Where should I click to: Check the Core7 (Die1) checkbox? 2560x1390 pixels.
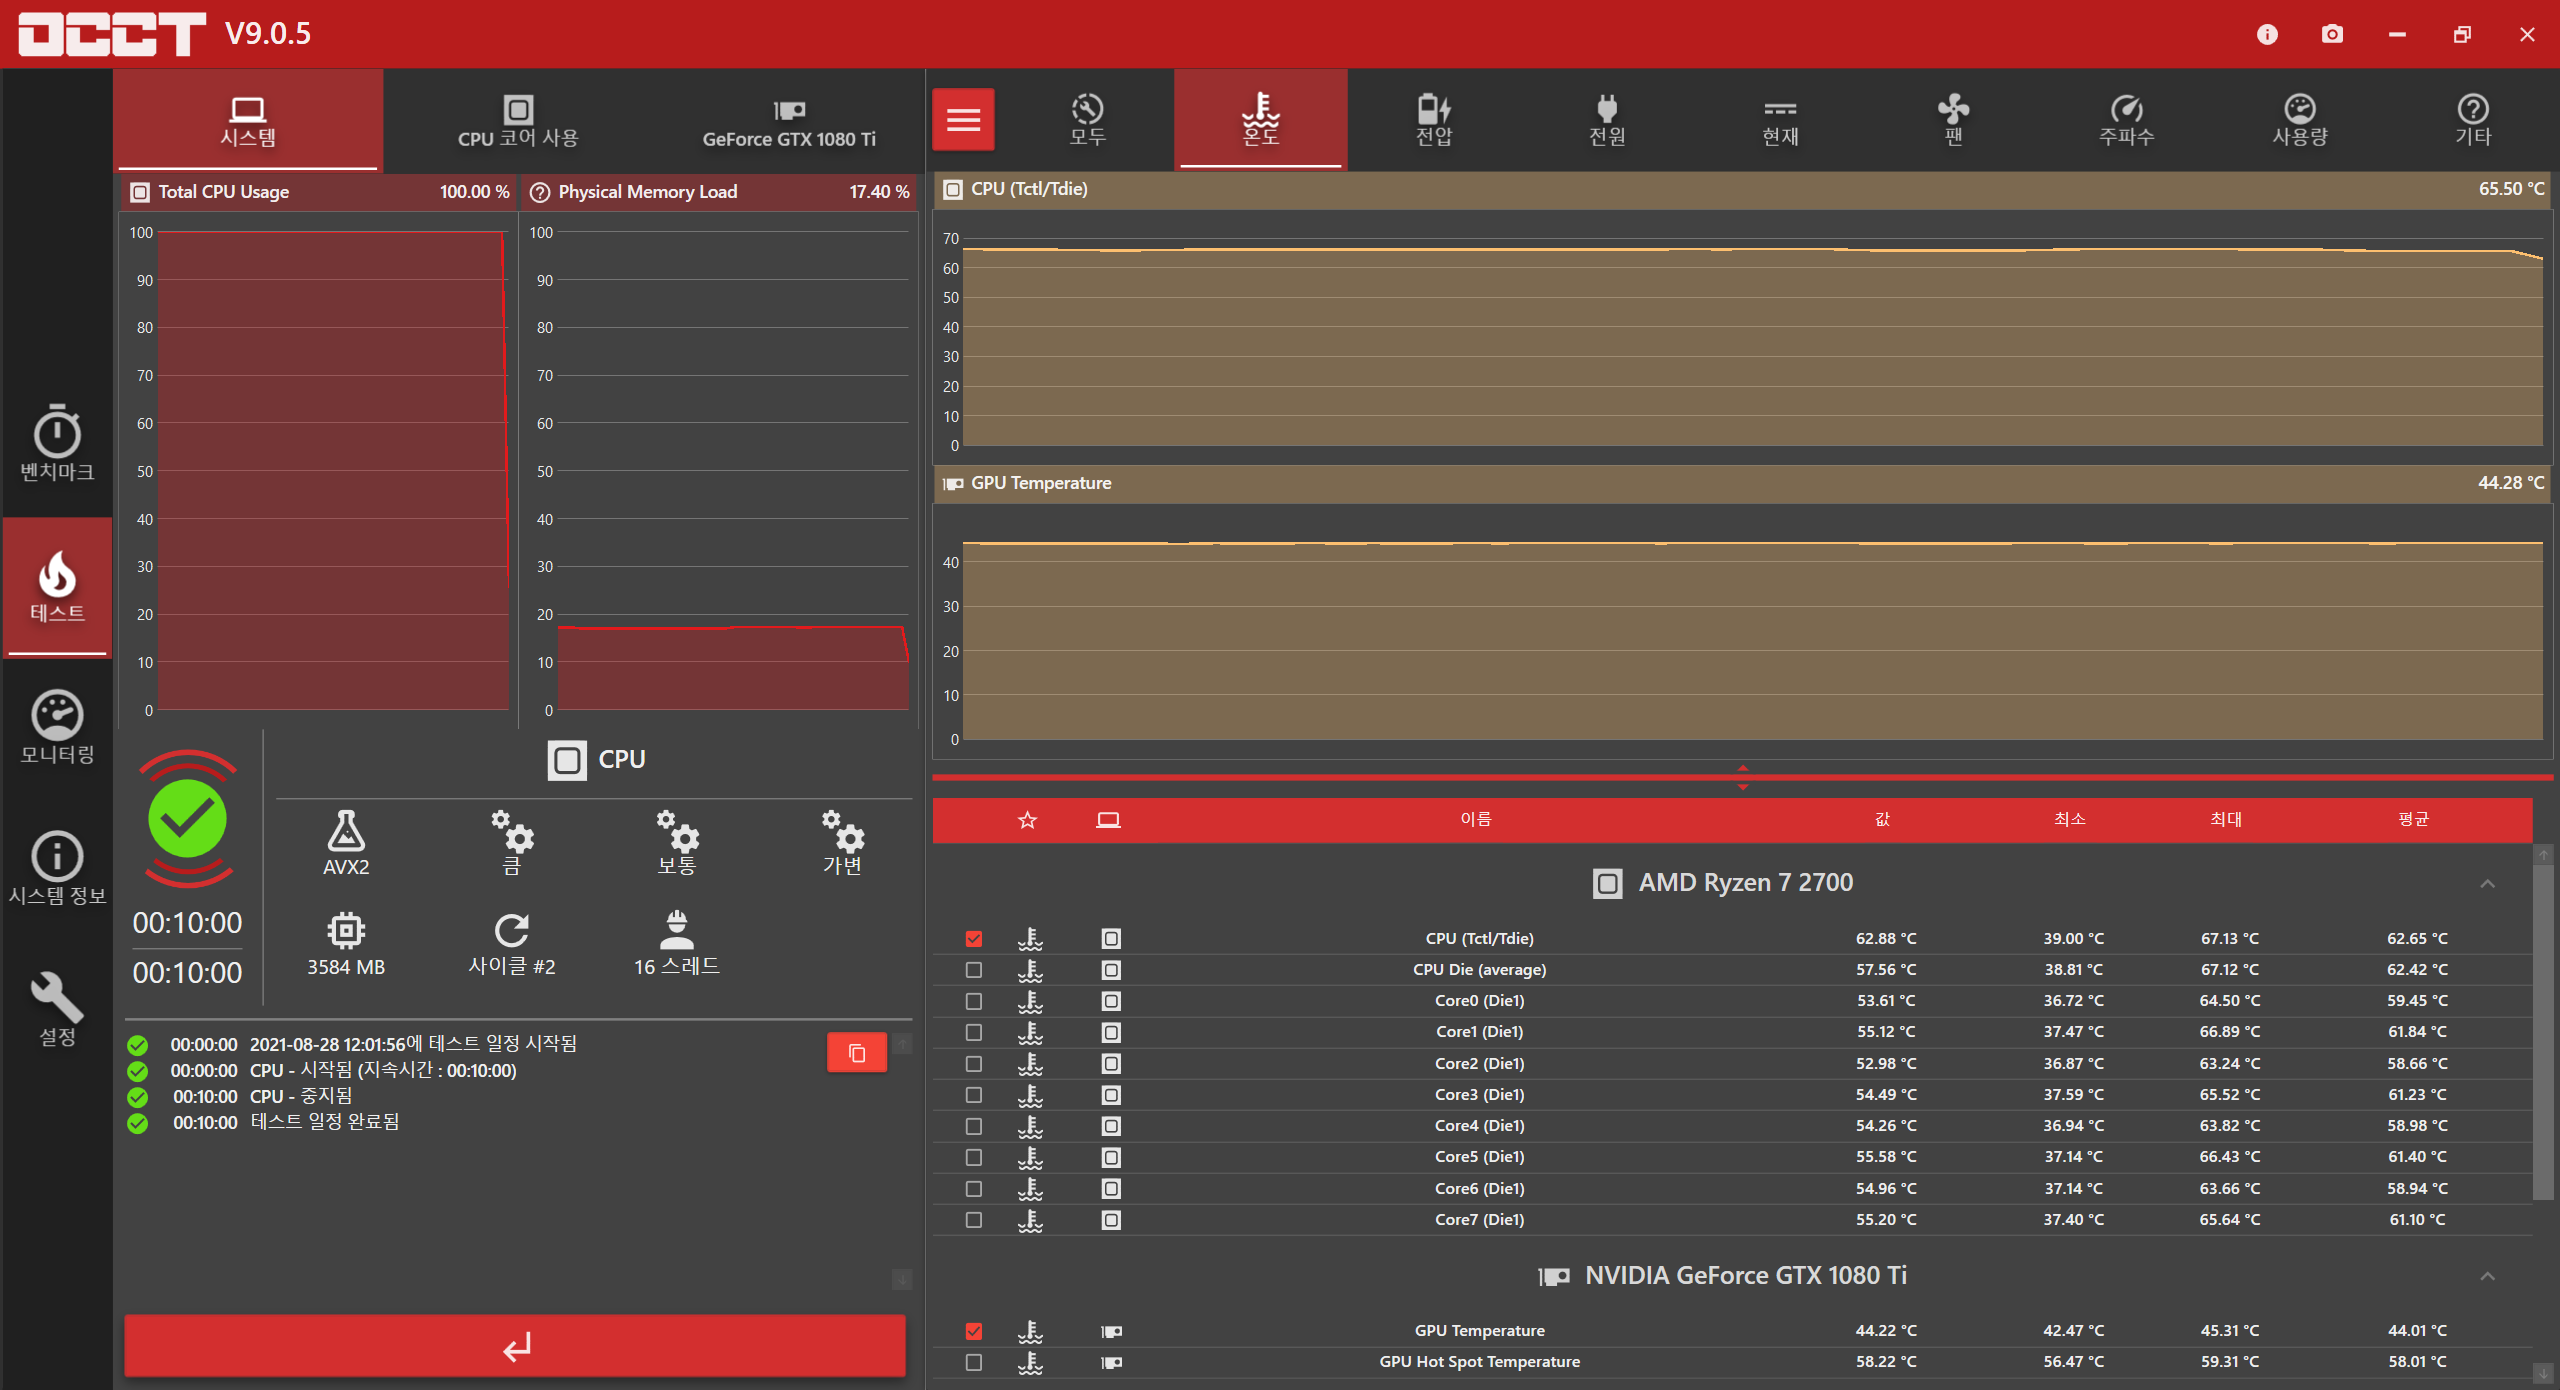[974, 1220]
